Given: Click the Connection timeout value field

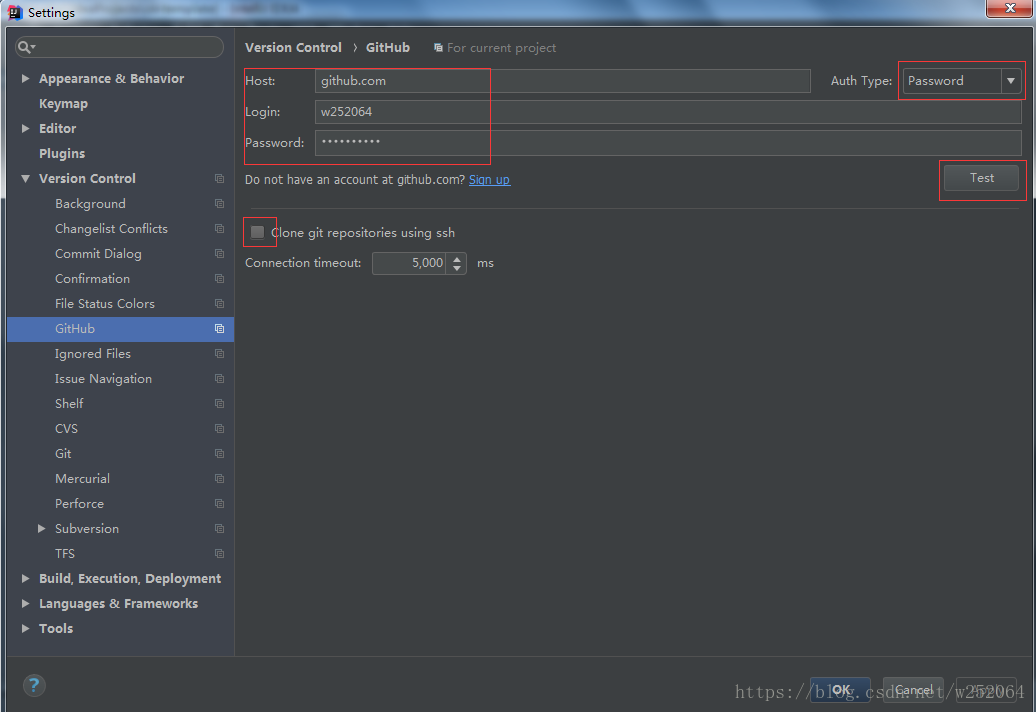Looking at the screenshot, I should 409,263.
